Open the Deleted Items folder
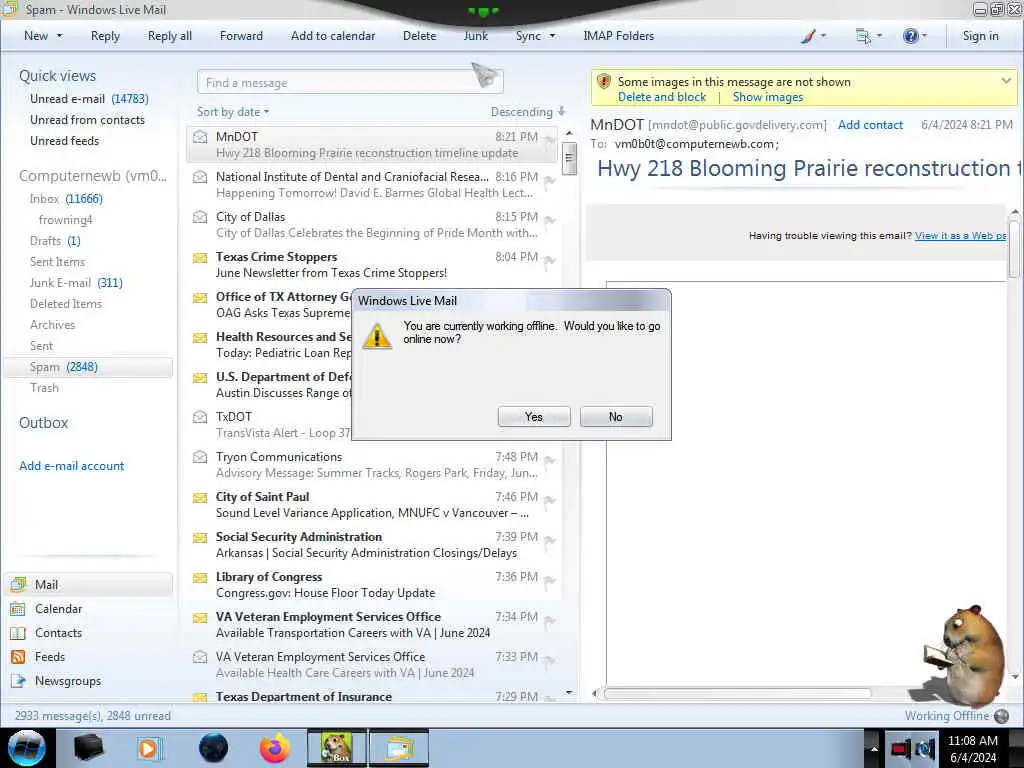Image resolution: width=1024 pixels, height=768 pixels. [65, 304]
